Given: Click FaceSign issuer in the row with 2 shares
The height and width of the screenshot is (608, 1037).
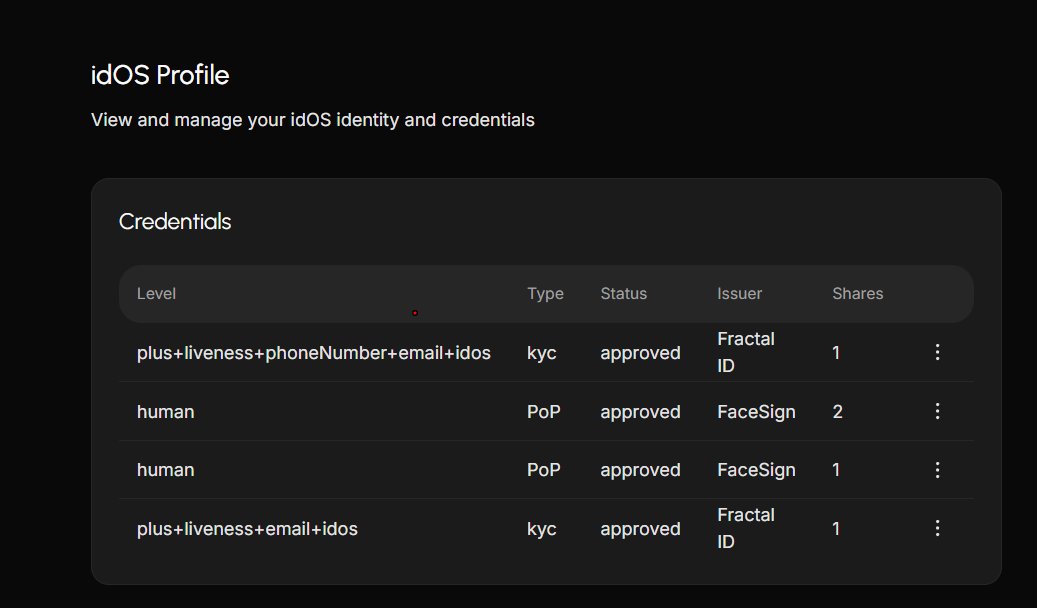Looking at the screenshot, I should 757,412.
